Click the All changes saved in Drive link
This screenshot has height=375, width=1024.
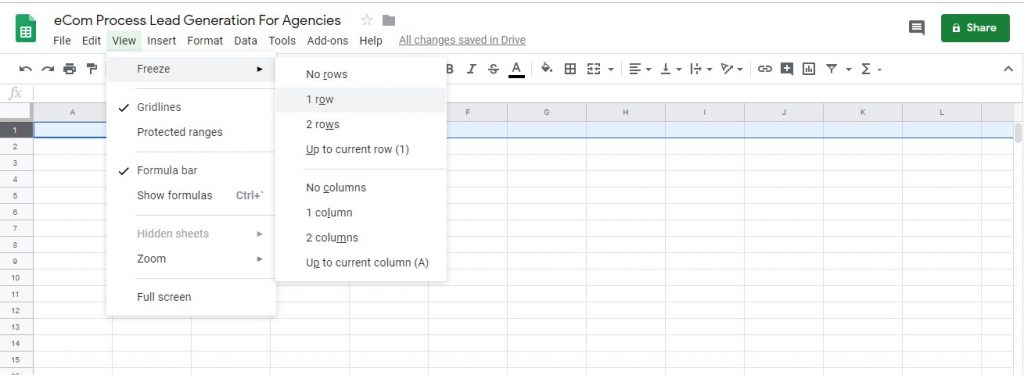click(x=462, y=41)
